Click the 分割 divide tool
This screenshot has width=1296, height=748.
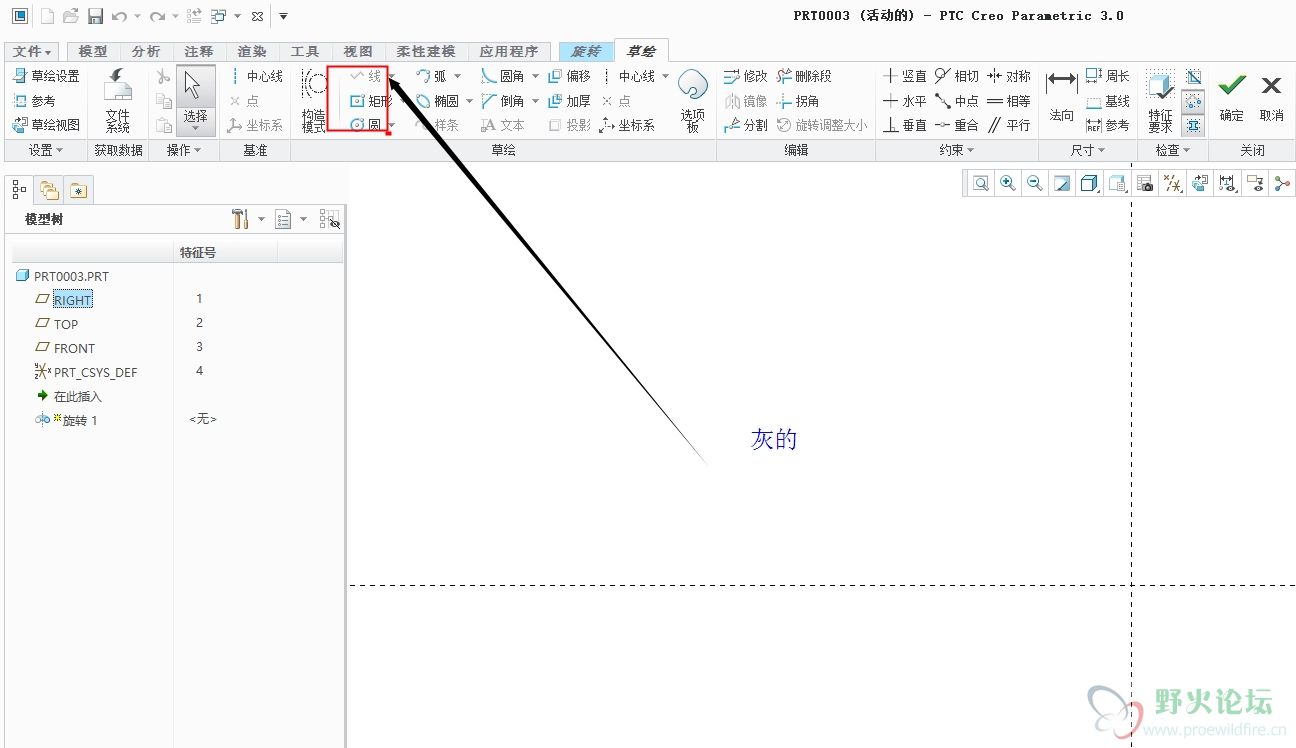pyautogui.click(x=746, y=125)
